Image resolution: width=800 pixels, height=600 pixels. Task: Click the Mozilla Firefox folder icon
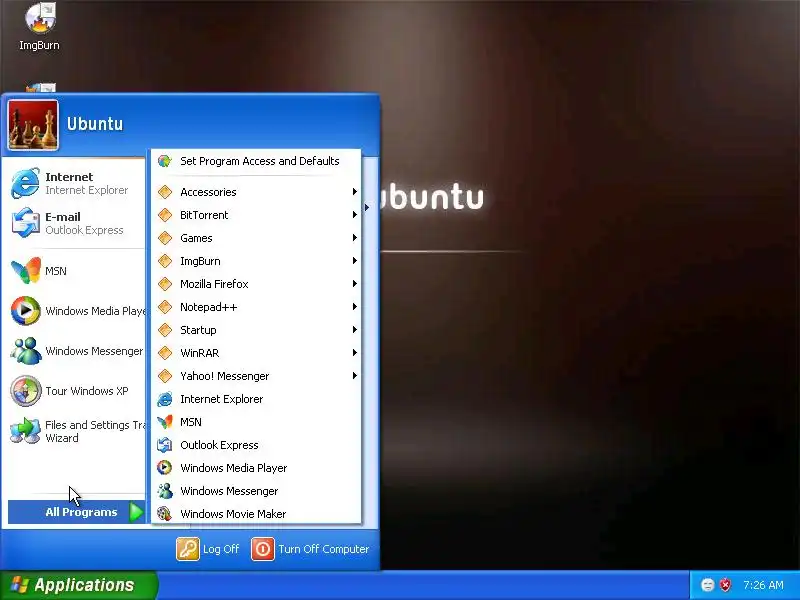point(165,284)
